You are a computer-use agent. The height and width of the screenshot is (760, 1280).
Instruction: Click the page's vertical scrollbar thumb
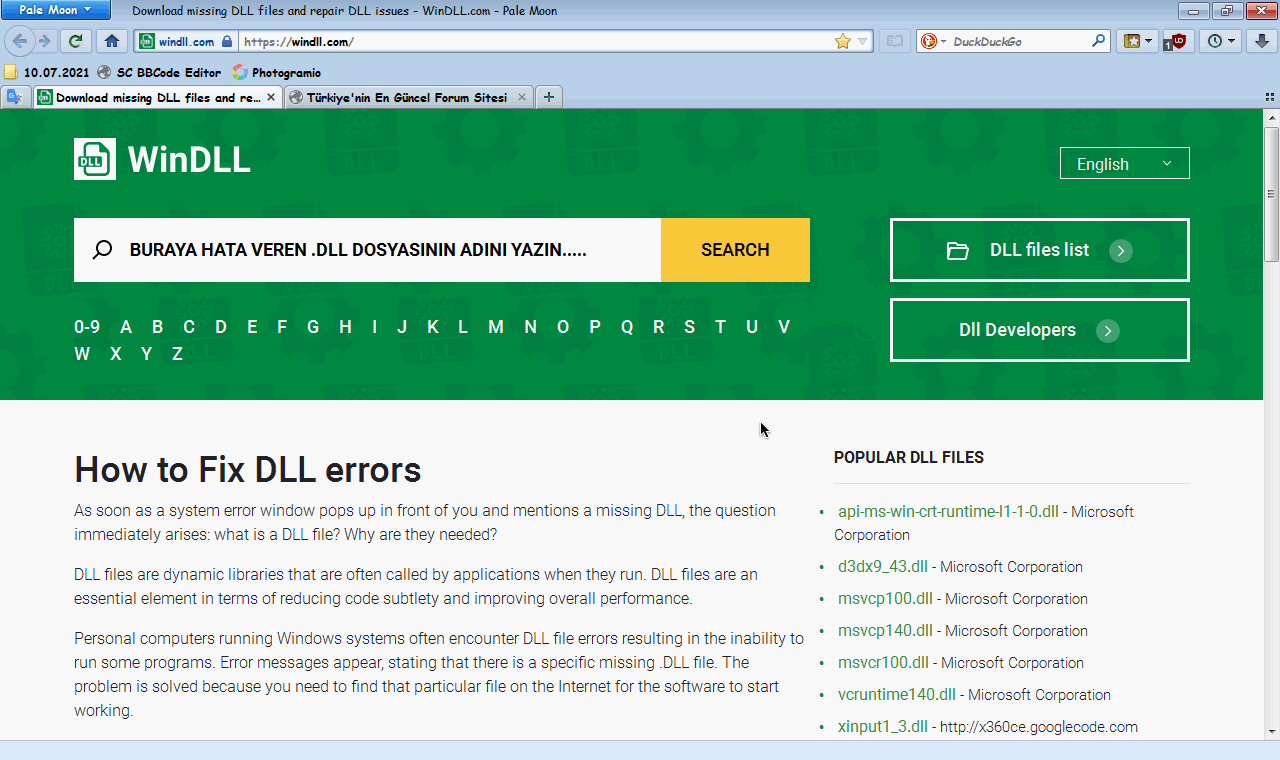pos(1272,194)
